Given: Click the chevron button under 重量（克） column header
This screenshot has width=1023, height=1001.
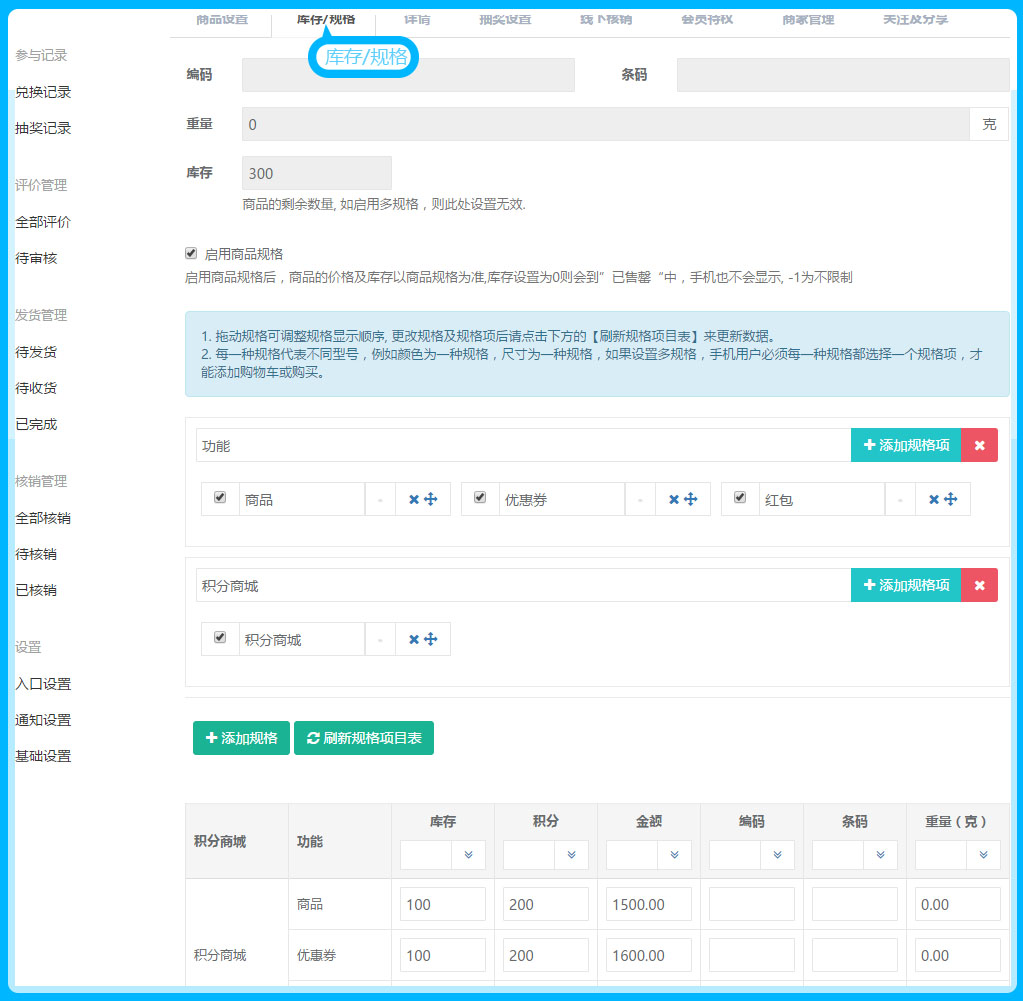Looking at the screenshot, I should pyautogui.click(x=983, y=855).
